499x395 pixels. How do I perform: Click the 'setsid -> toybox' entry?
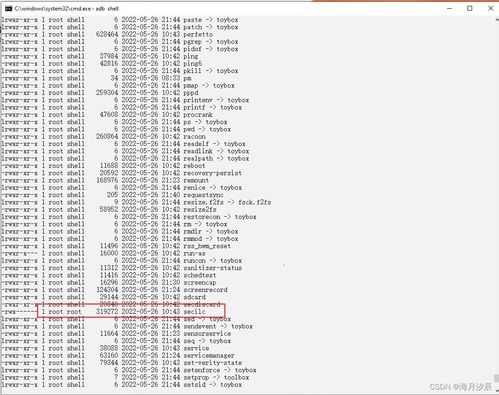click(213, 385)
